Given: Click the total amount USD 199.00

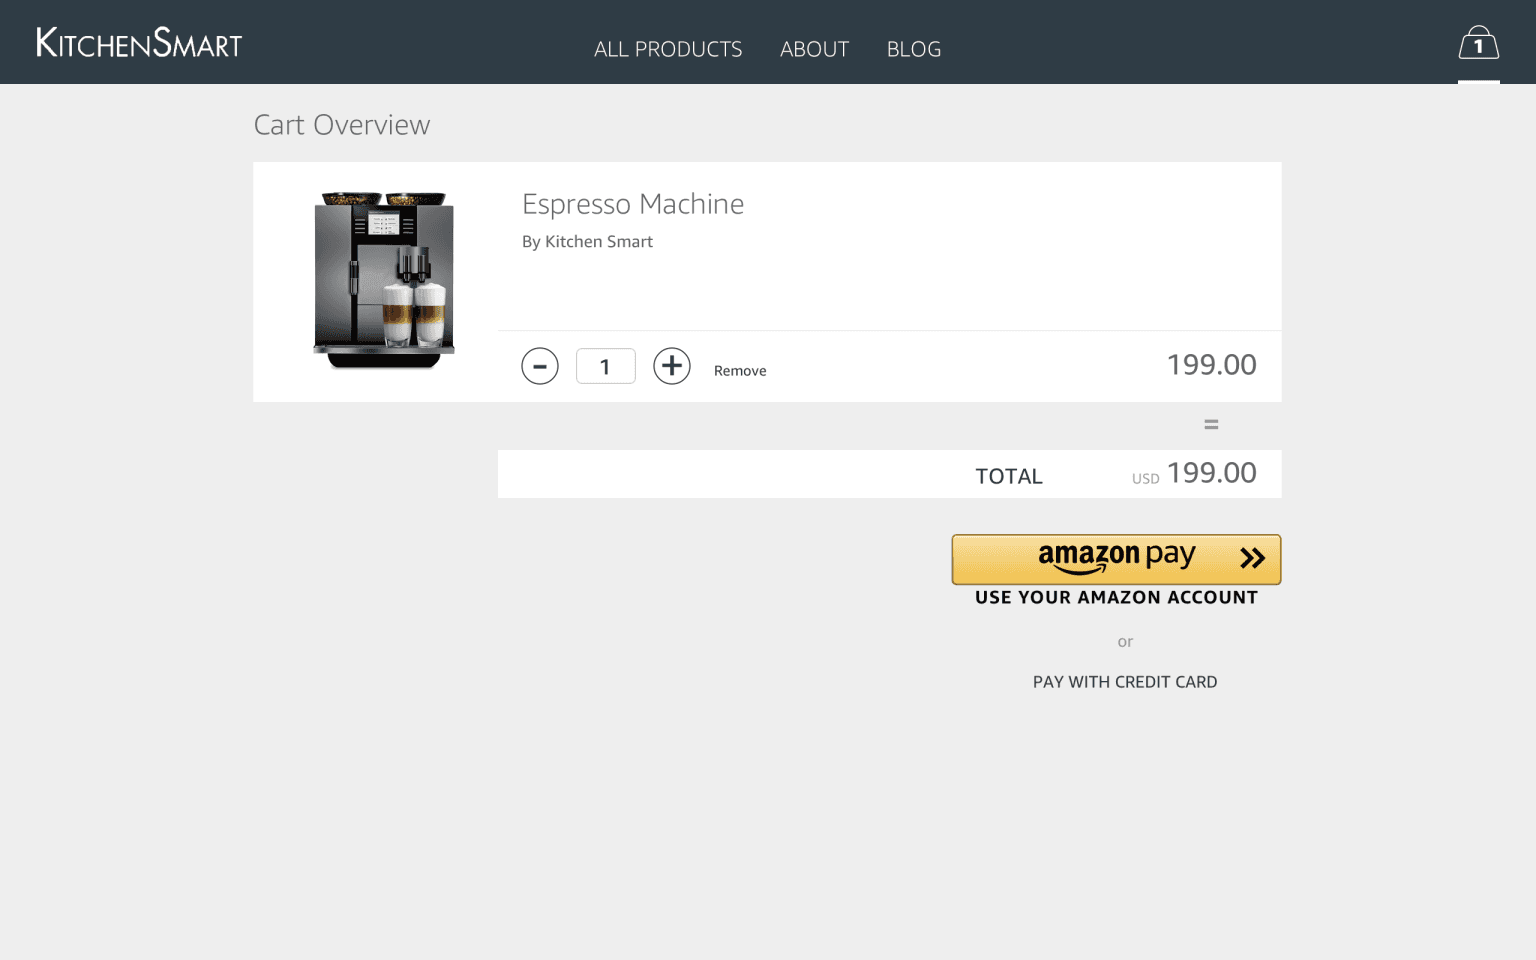Looking at the screenshot, I should [x=1194, y=473].
